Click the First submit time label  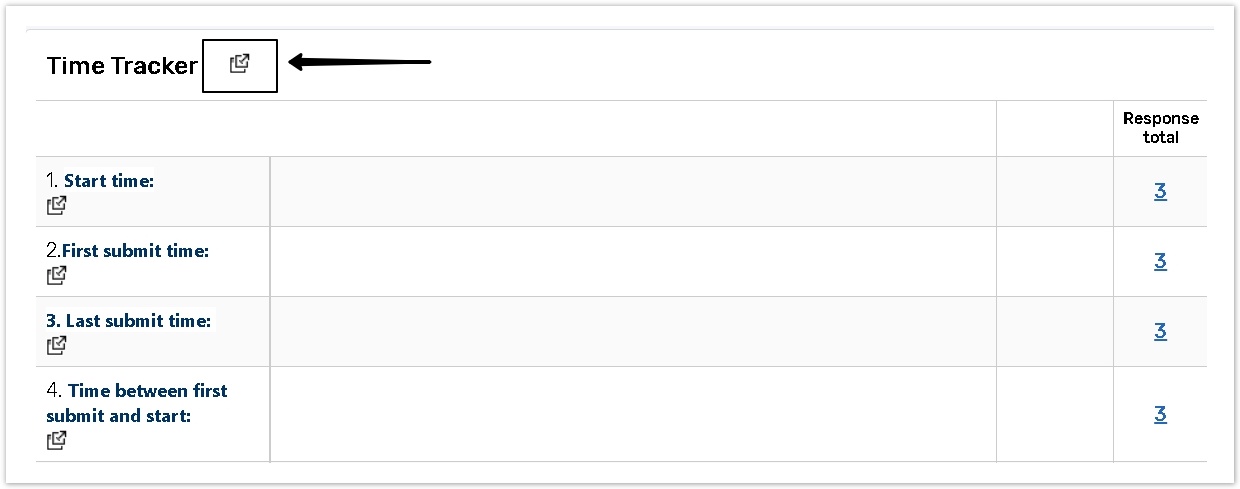coord(135,251)
